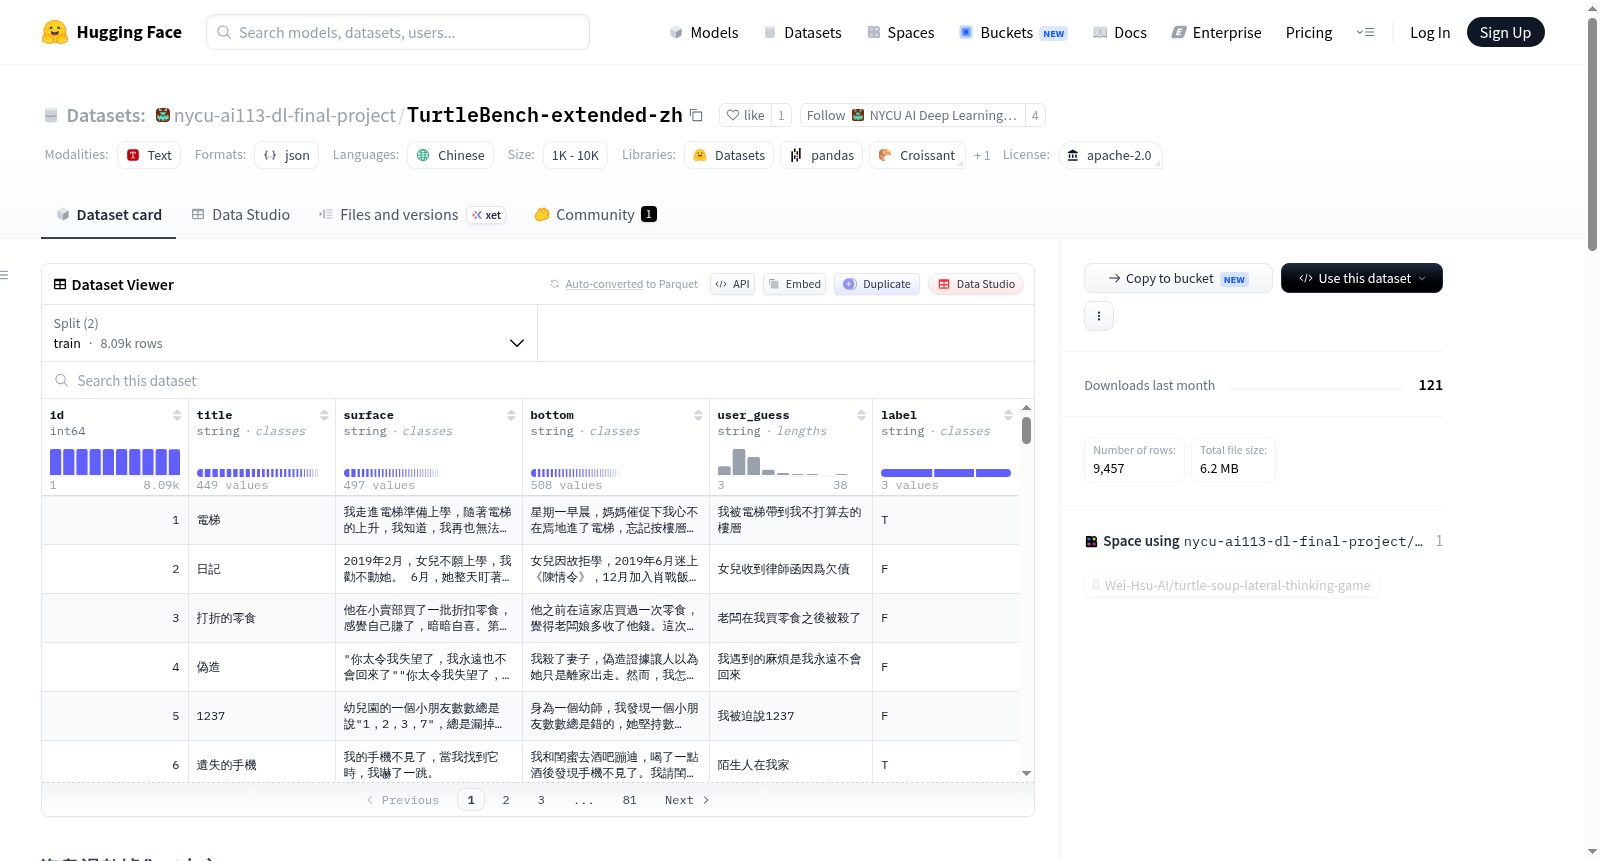This screenshot has height=861, width=1600.
Task: Go to Spaces in top navigation
Action: tap(900, 32)
